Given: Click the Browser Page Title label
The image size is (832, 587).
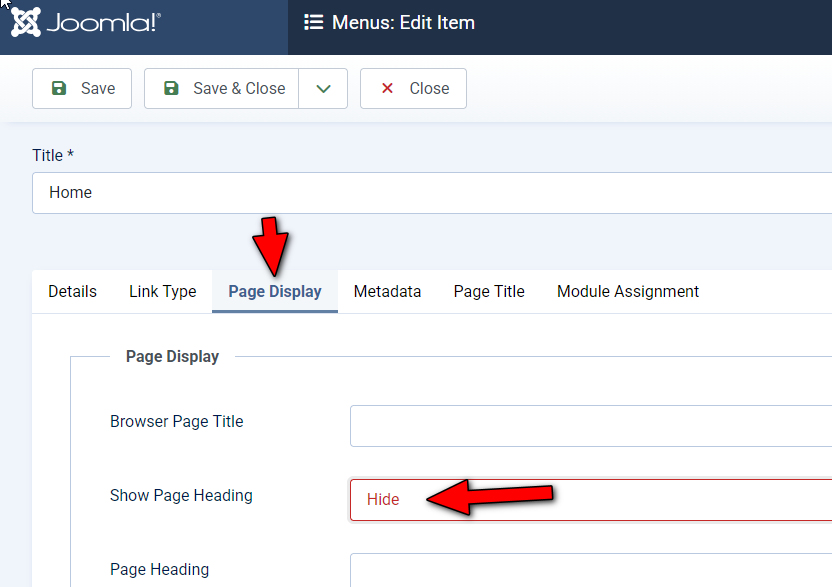Looking at the screenshot, I should (x=177, y=422).
